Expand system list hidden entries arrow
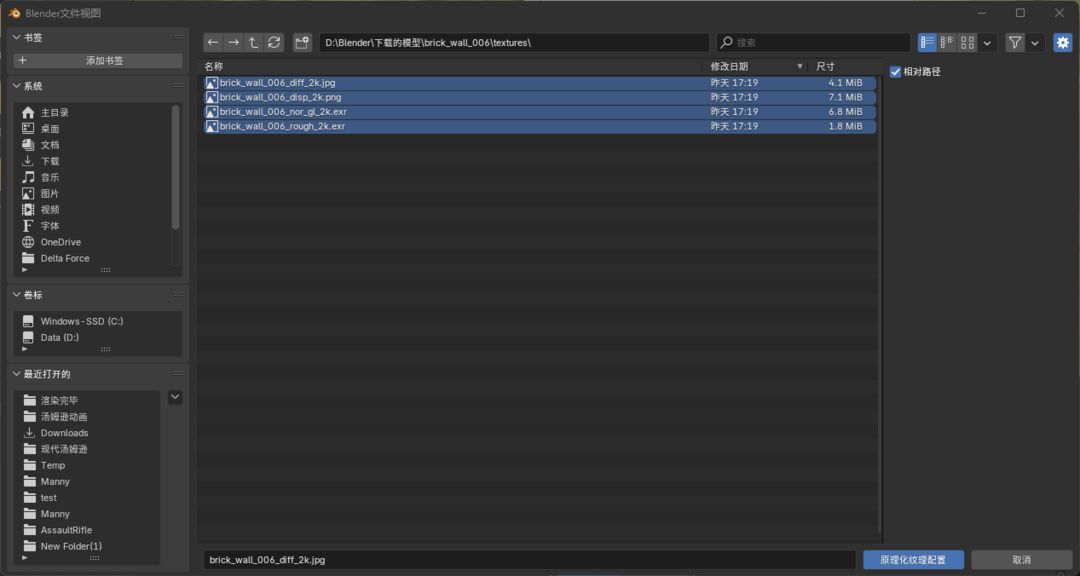Screen dimensions: 1080x576 tap(25, 269)
